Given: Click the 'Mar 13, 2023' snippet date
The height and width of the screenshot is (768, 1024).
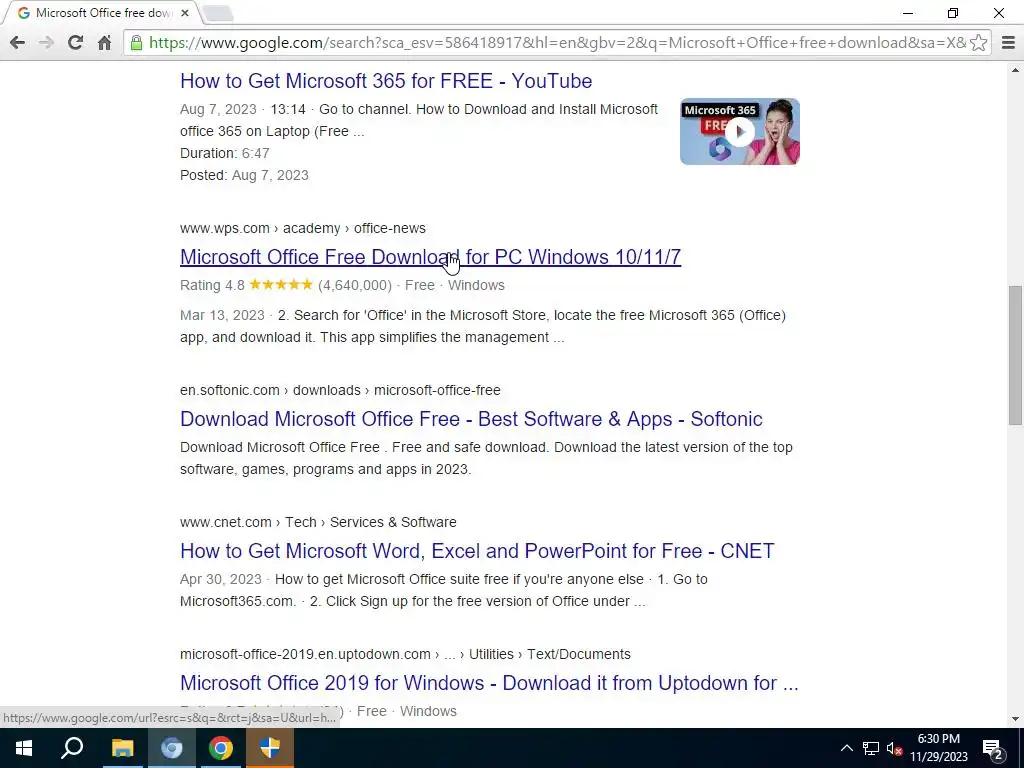Looking at the screenshot, I should (222, 315).
